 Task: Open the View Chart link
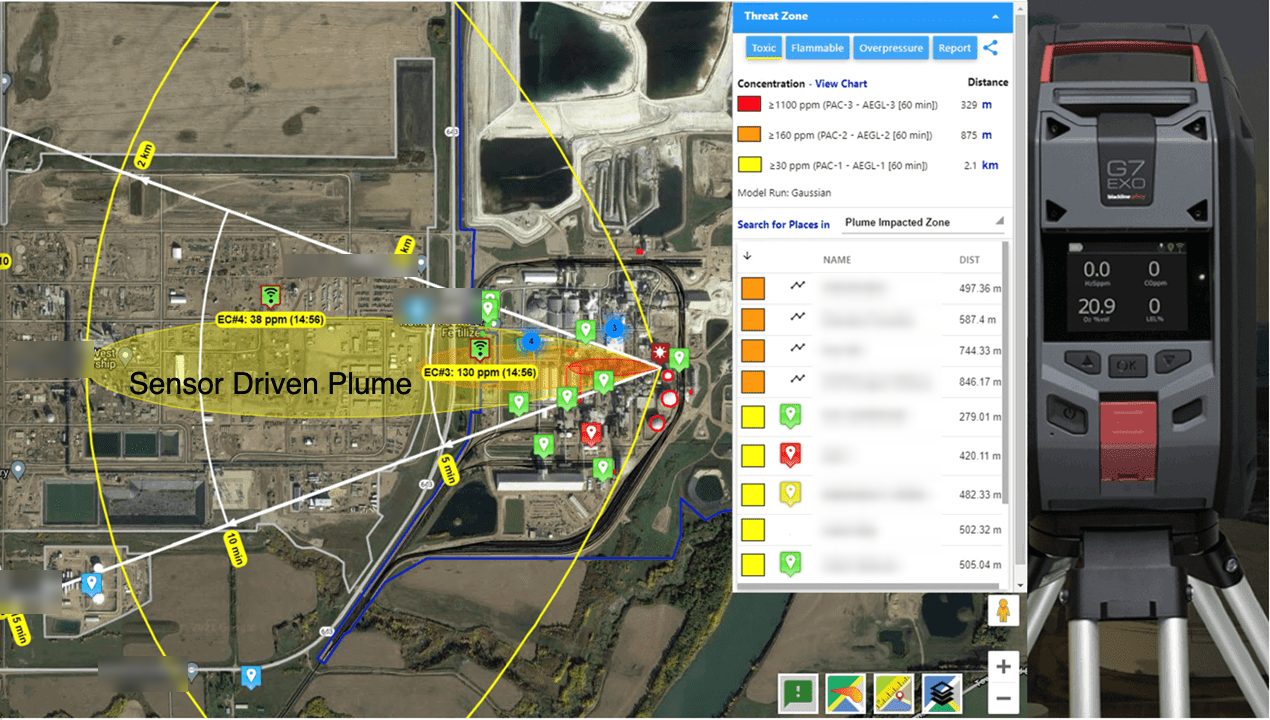pos(841,84)
